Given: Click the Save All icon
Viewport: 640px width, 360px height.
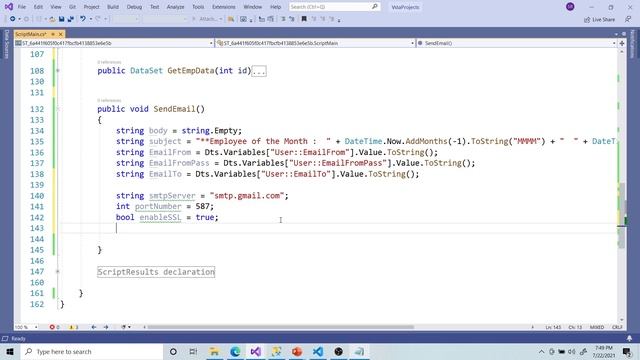Looking at the screenshot, I should point(70,19).
